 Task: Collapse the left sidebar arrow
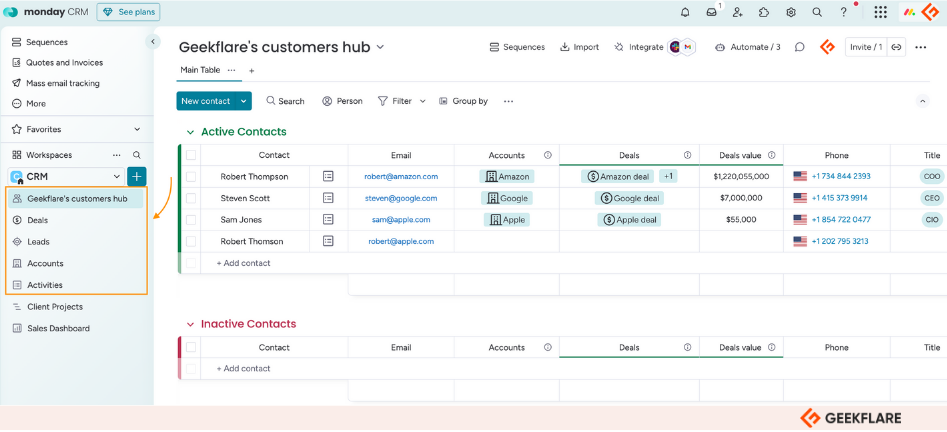153,42
